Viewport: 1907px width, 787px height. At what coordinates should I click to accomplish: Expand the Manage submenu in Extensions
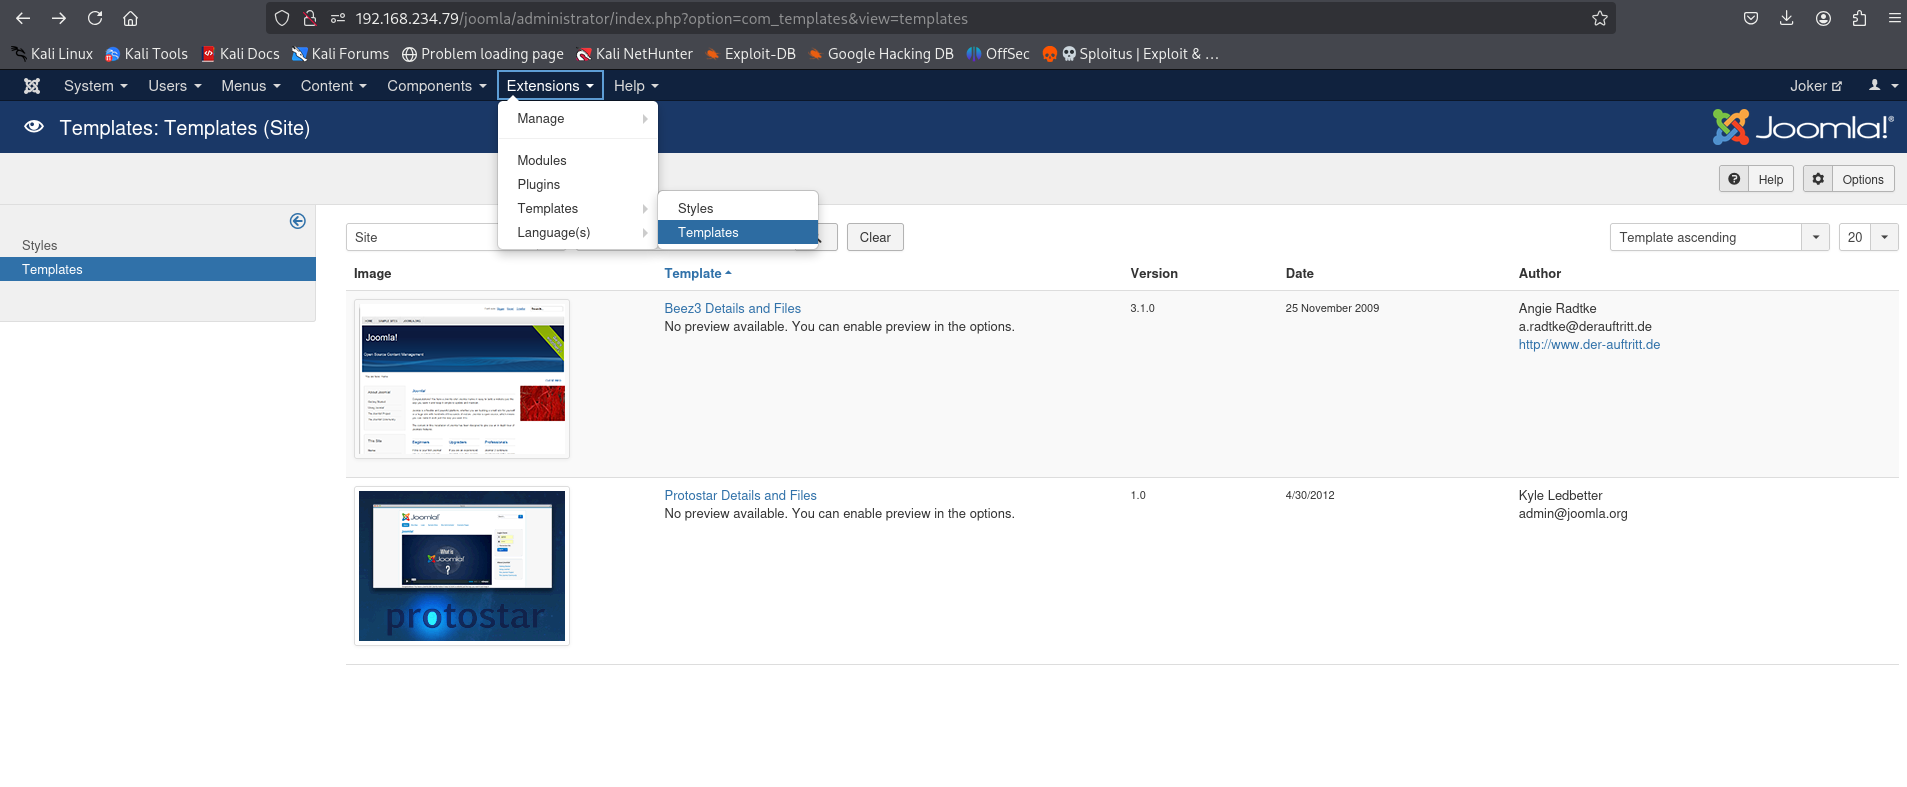[x=578, y=118]
